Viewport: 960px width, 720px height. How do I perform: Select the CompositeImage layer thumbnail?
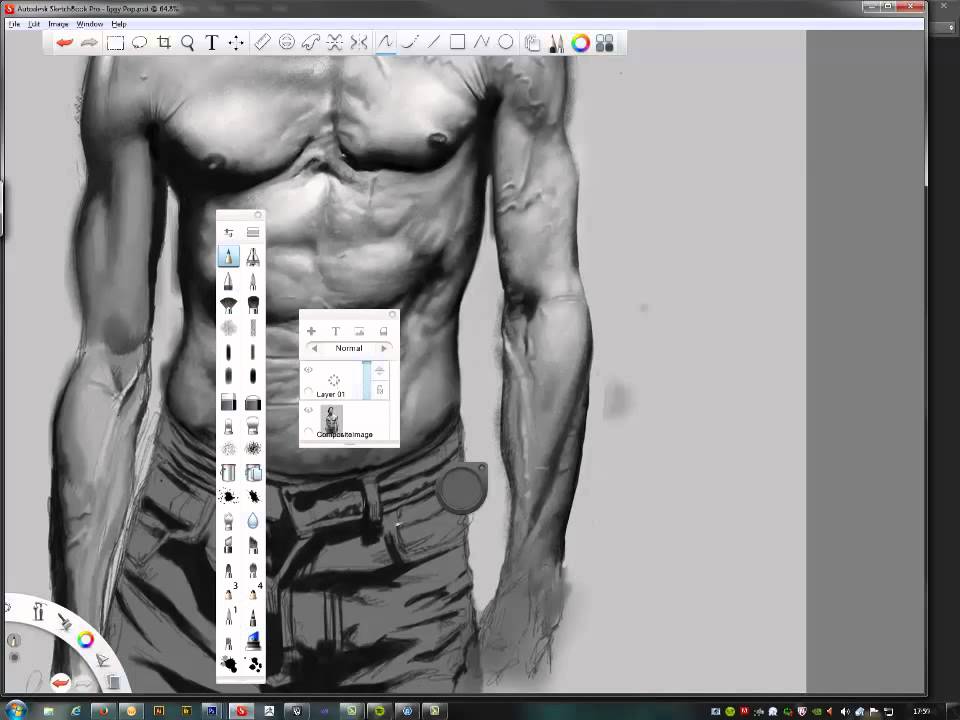point(331,418)
